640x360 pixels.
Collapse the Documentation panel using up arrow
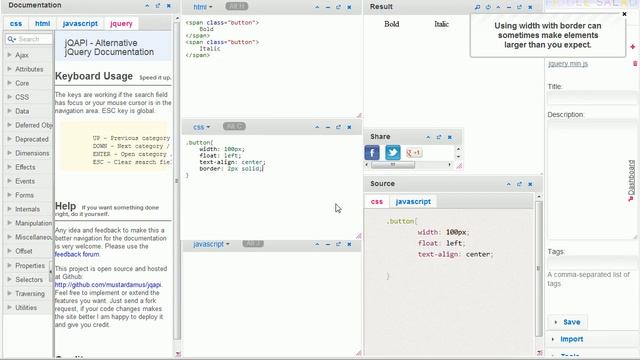[147, 6]
